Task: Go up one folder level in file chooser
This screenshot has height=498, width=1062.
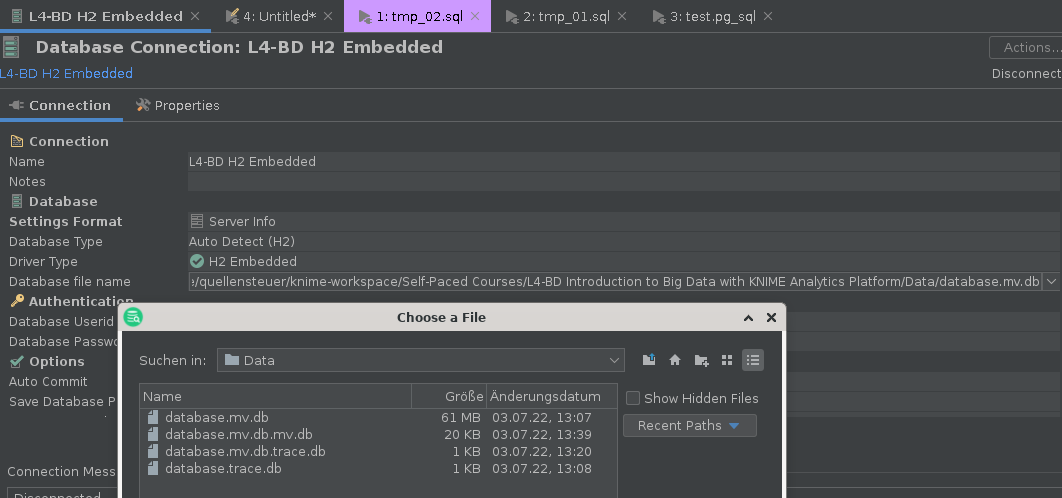Action: [x=649, y=360]
